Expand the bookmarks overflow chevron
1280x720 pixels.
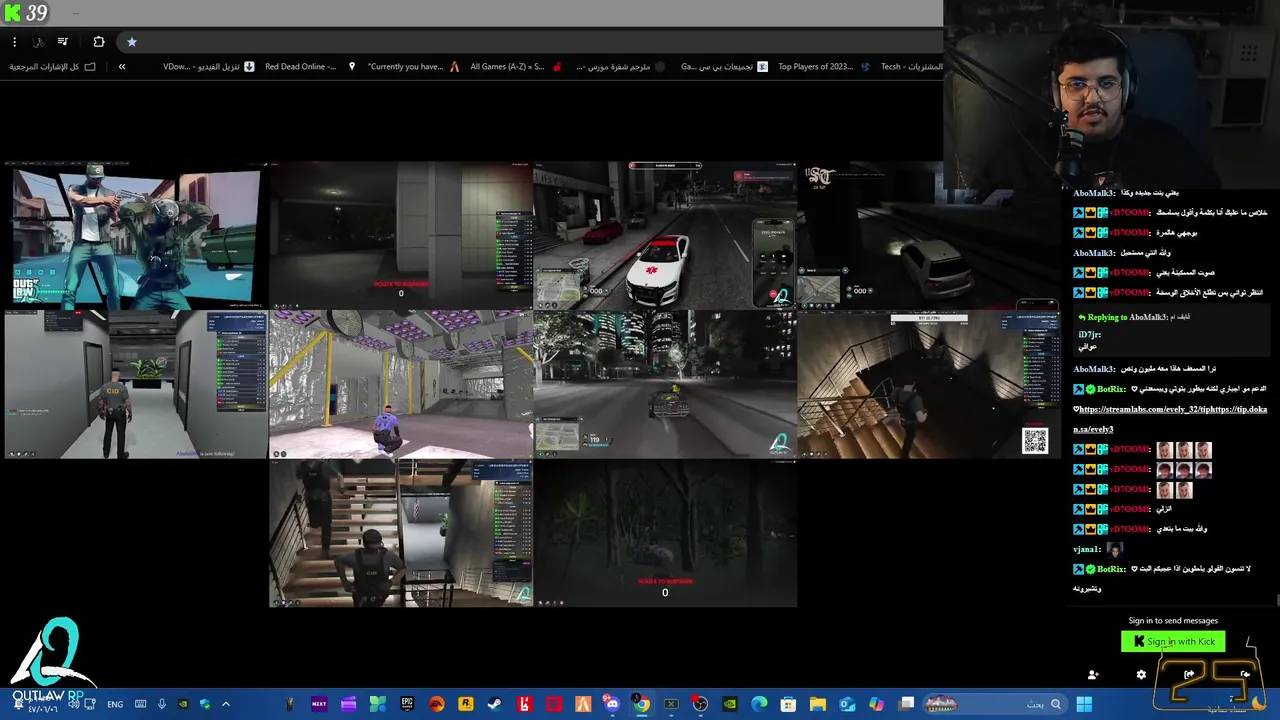[122, 67]
